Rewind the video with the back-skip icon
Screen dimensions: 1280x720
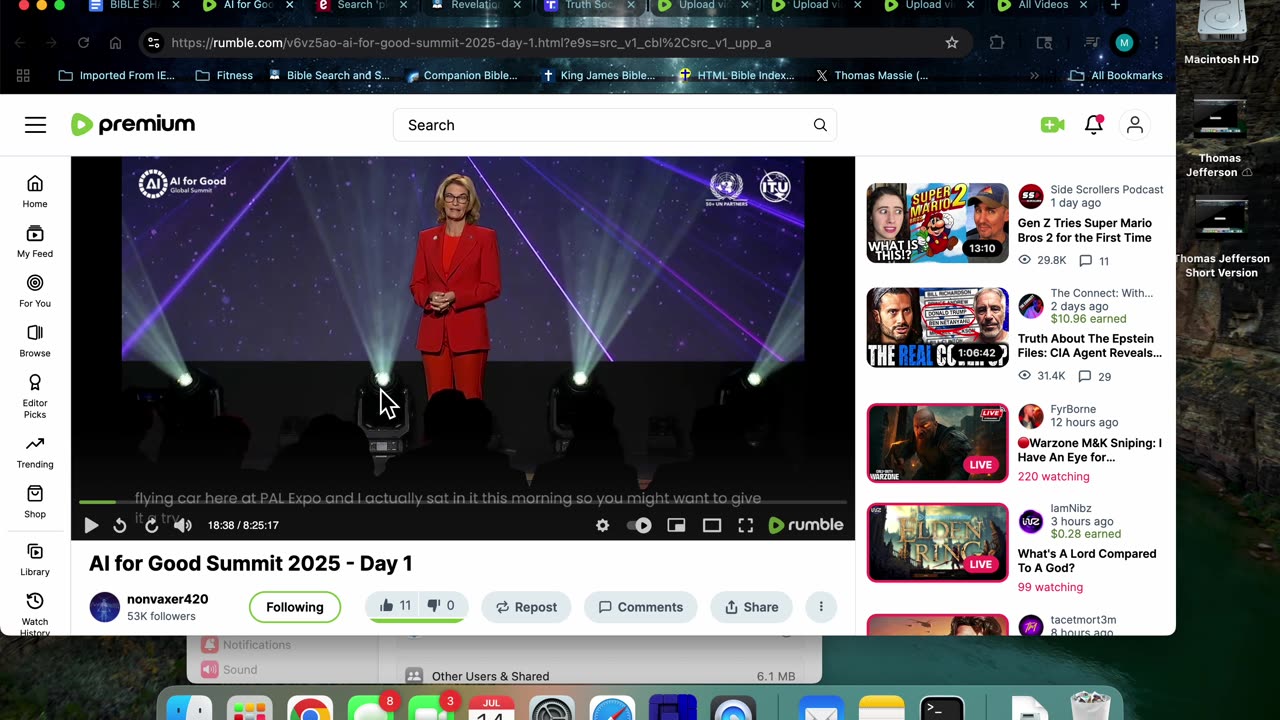120,525
